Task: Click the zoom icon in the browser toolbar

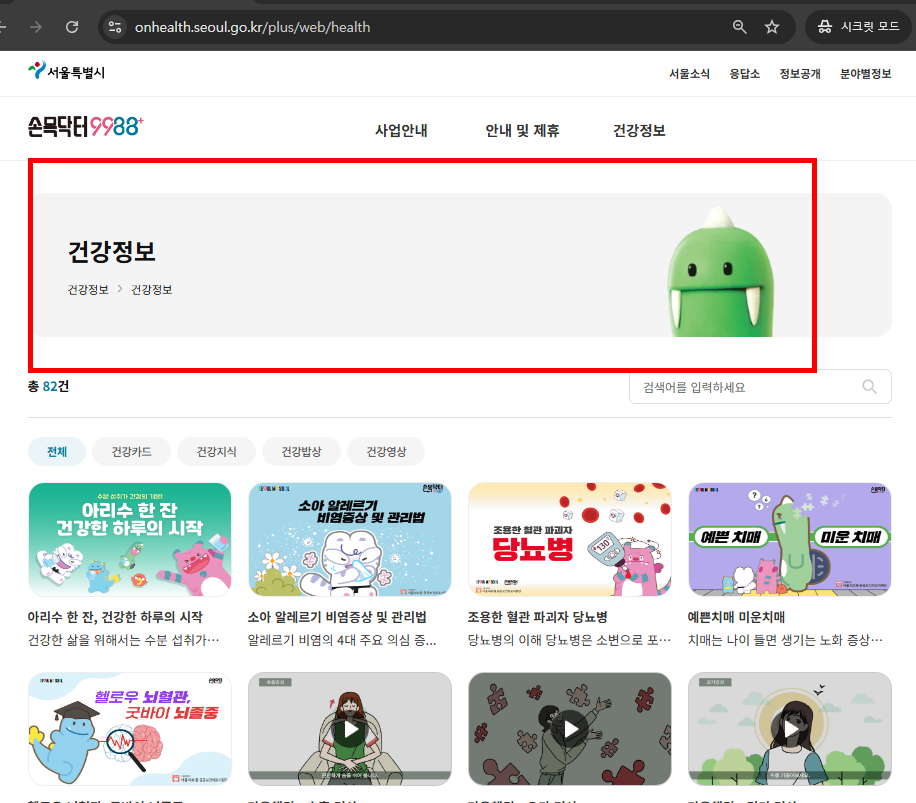Action: (739, 27)
